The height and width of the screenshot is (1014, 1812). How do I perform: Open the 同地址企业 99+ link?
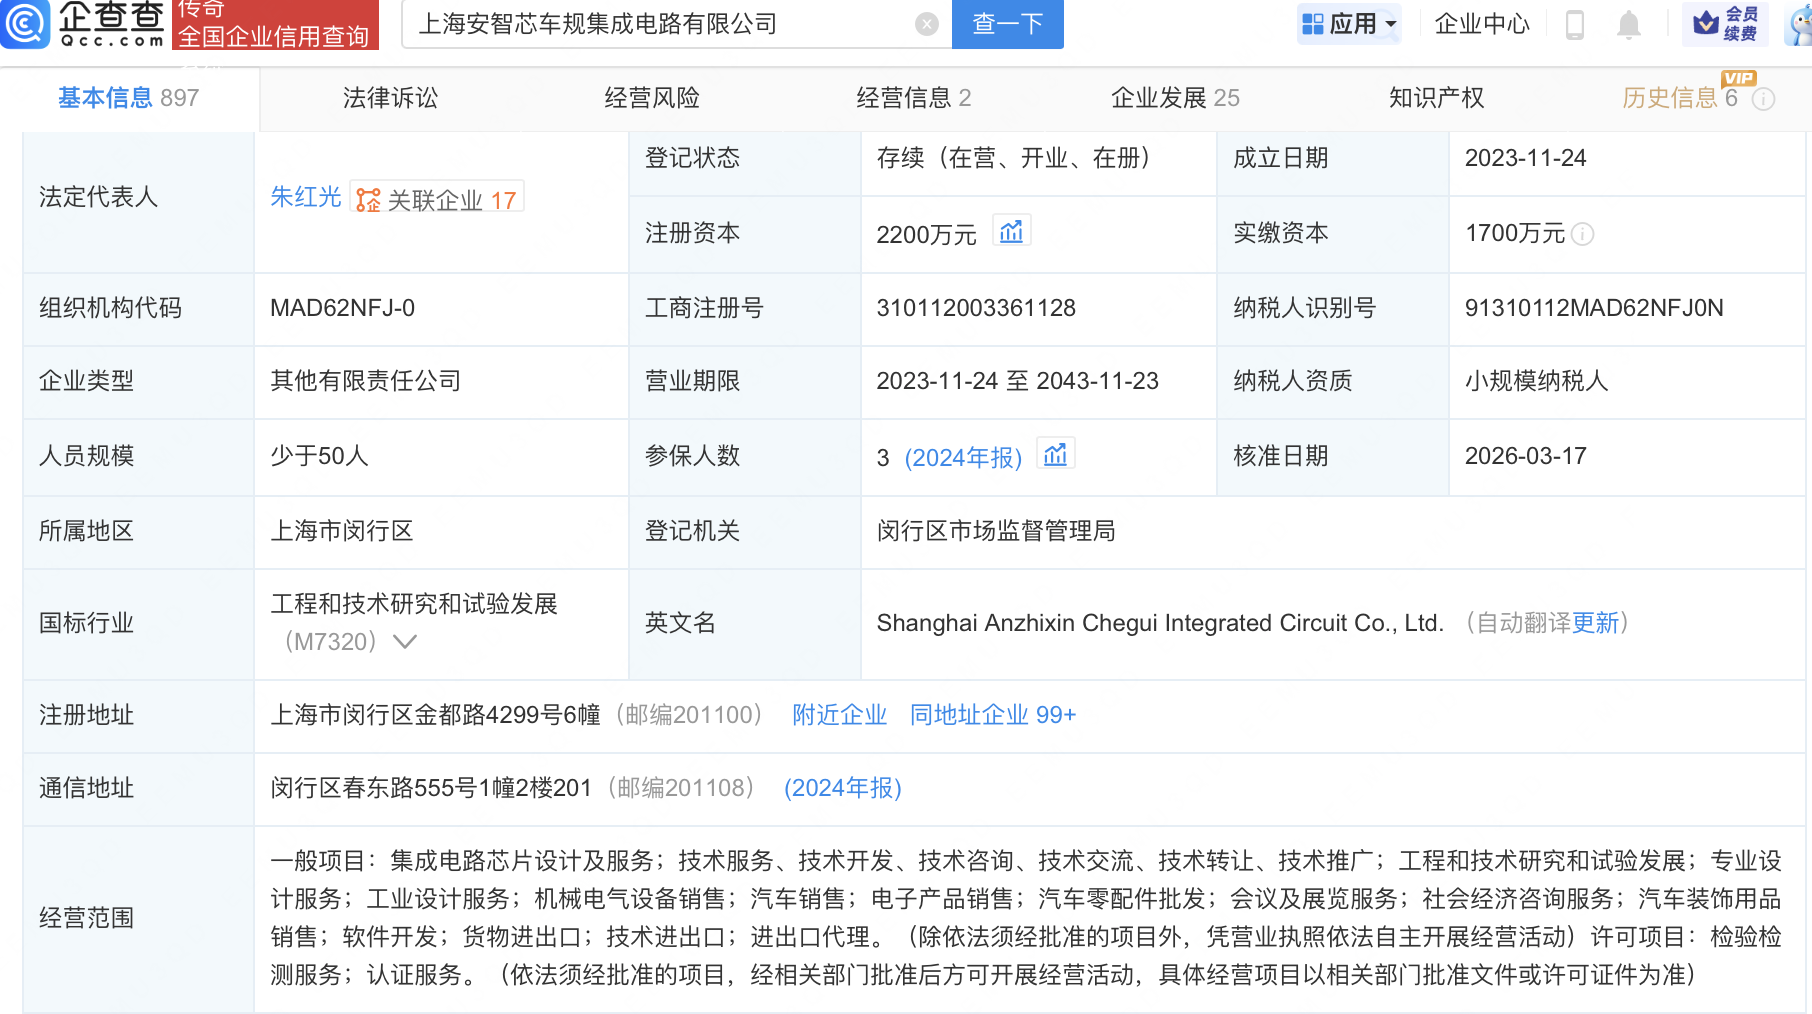click(992, 715)
